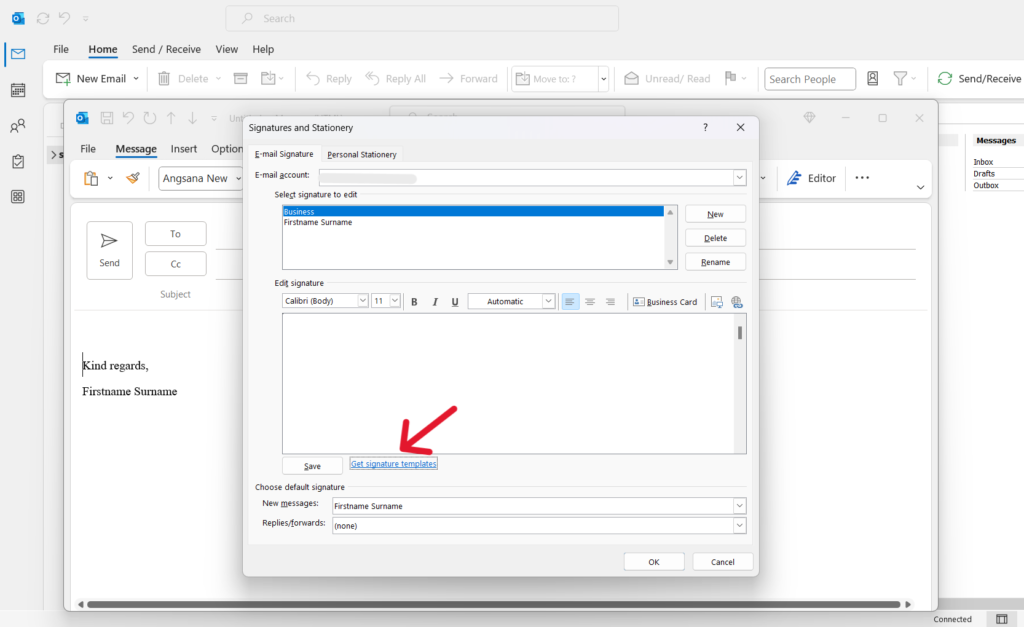Toggle italic formatting for the signature text
Viewport: 1024px width, 627px height.
[x=434, y=301]
